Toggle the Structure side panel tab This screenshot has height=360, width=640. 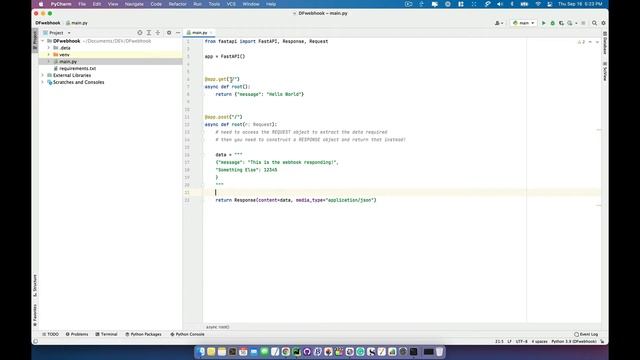coord(35,285)
